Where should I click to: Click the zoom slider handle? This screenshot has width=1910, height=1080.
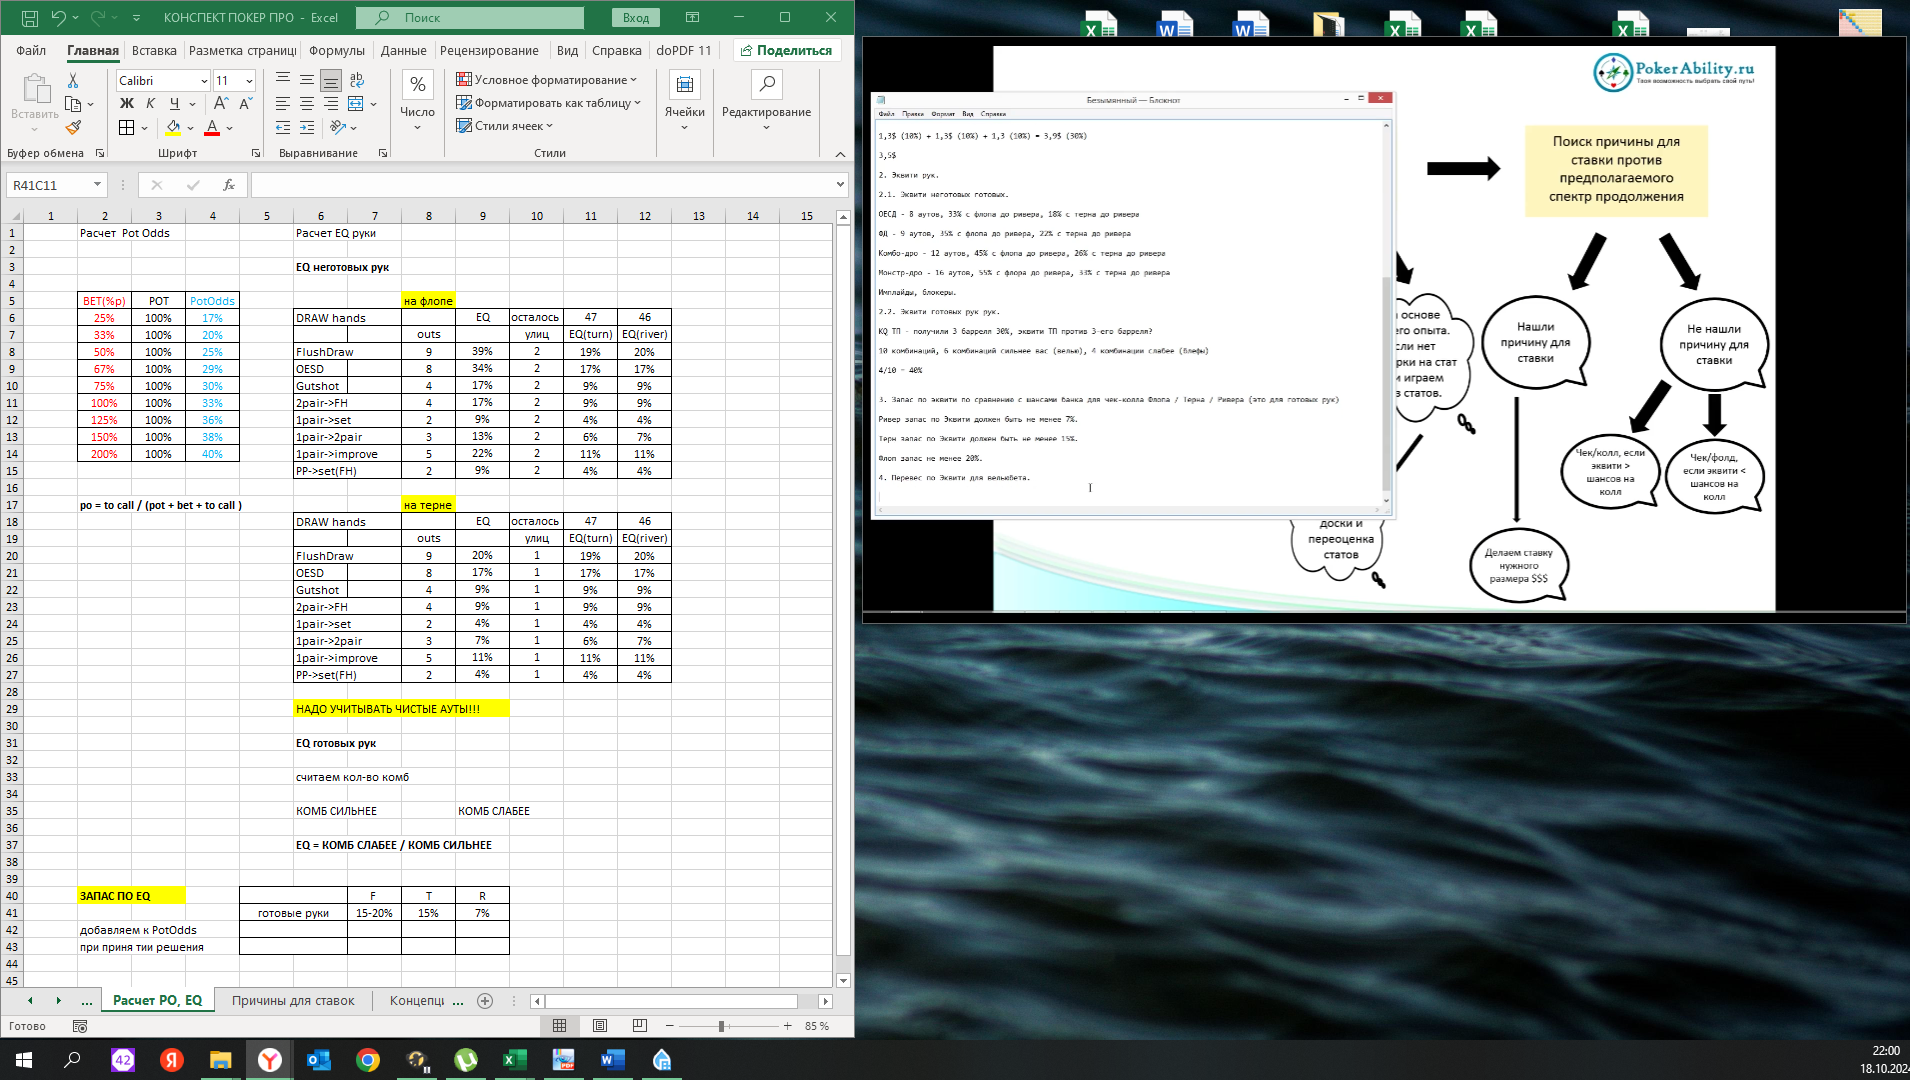(721, 1026)
